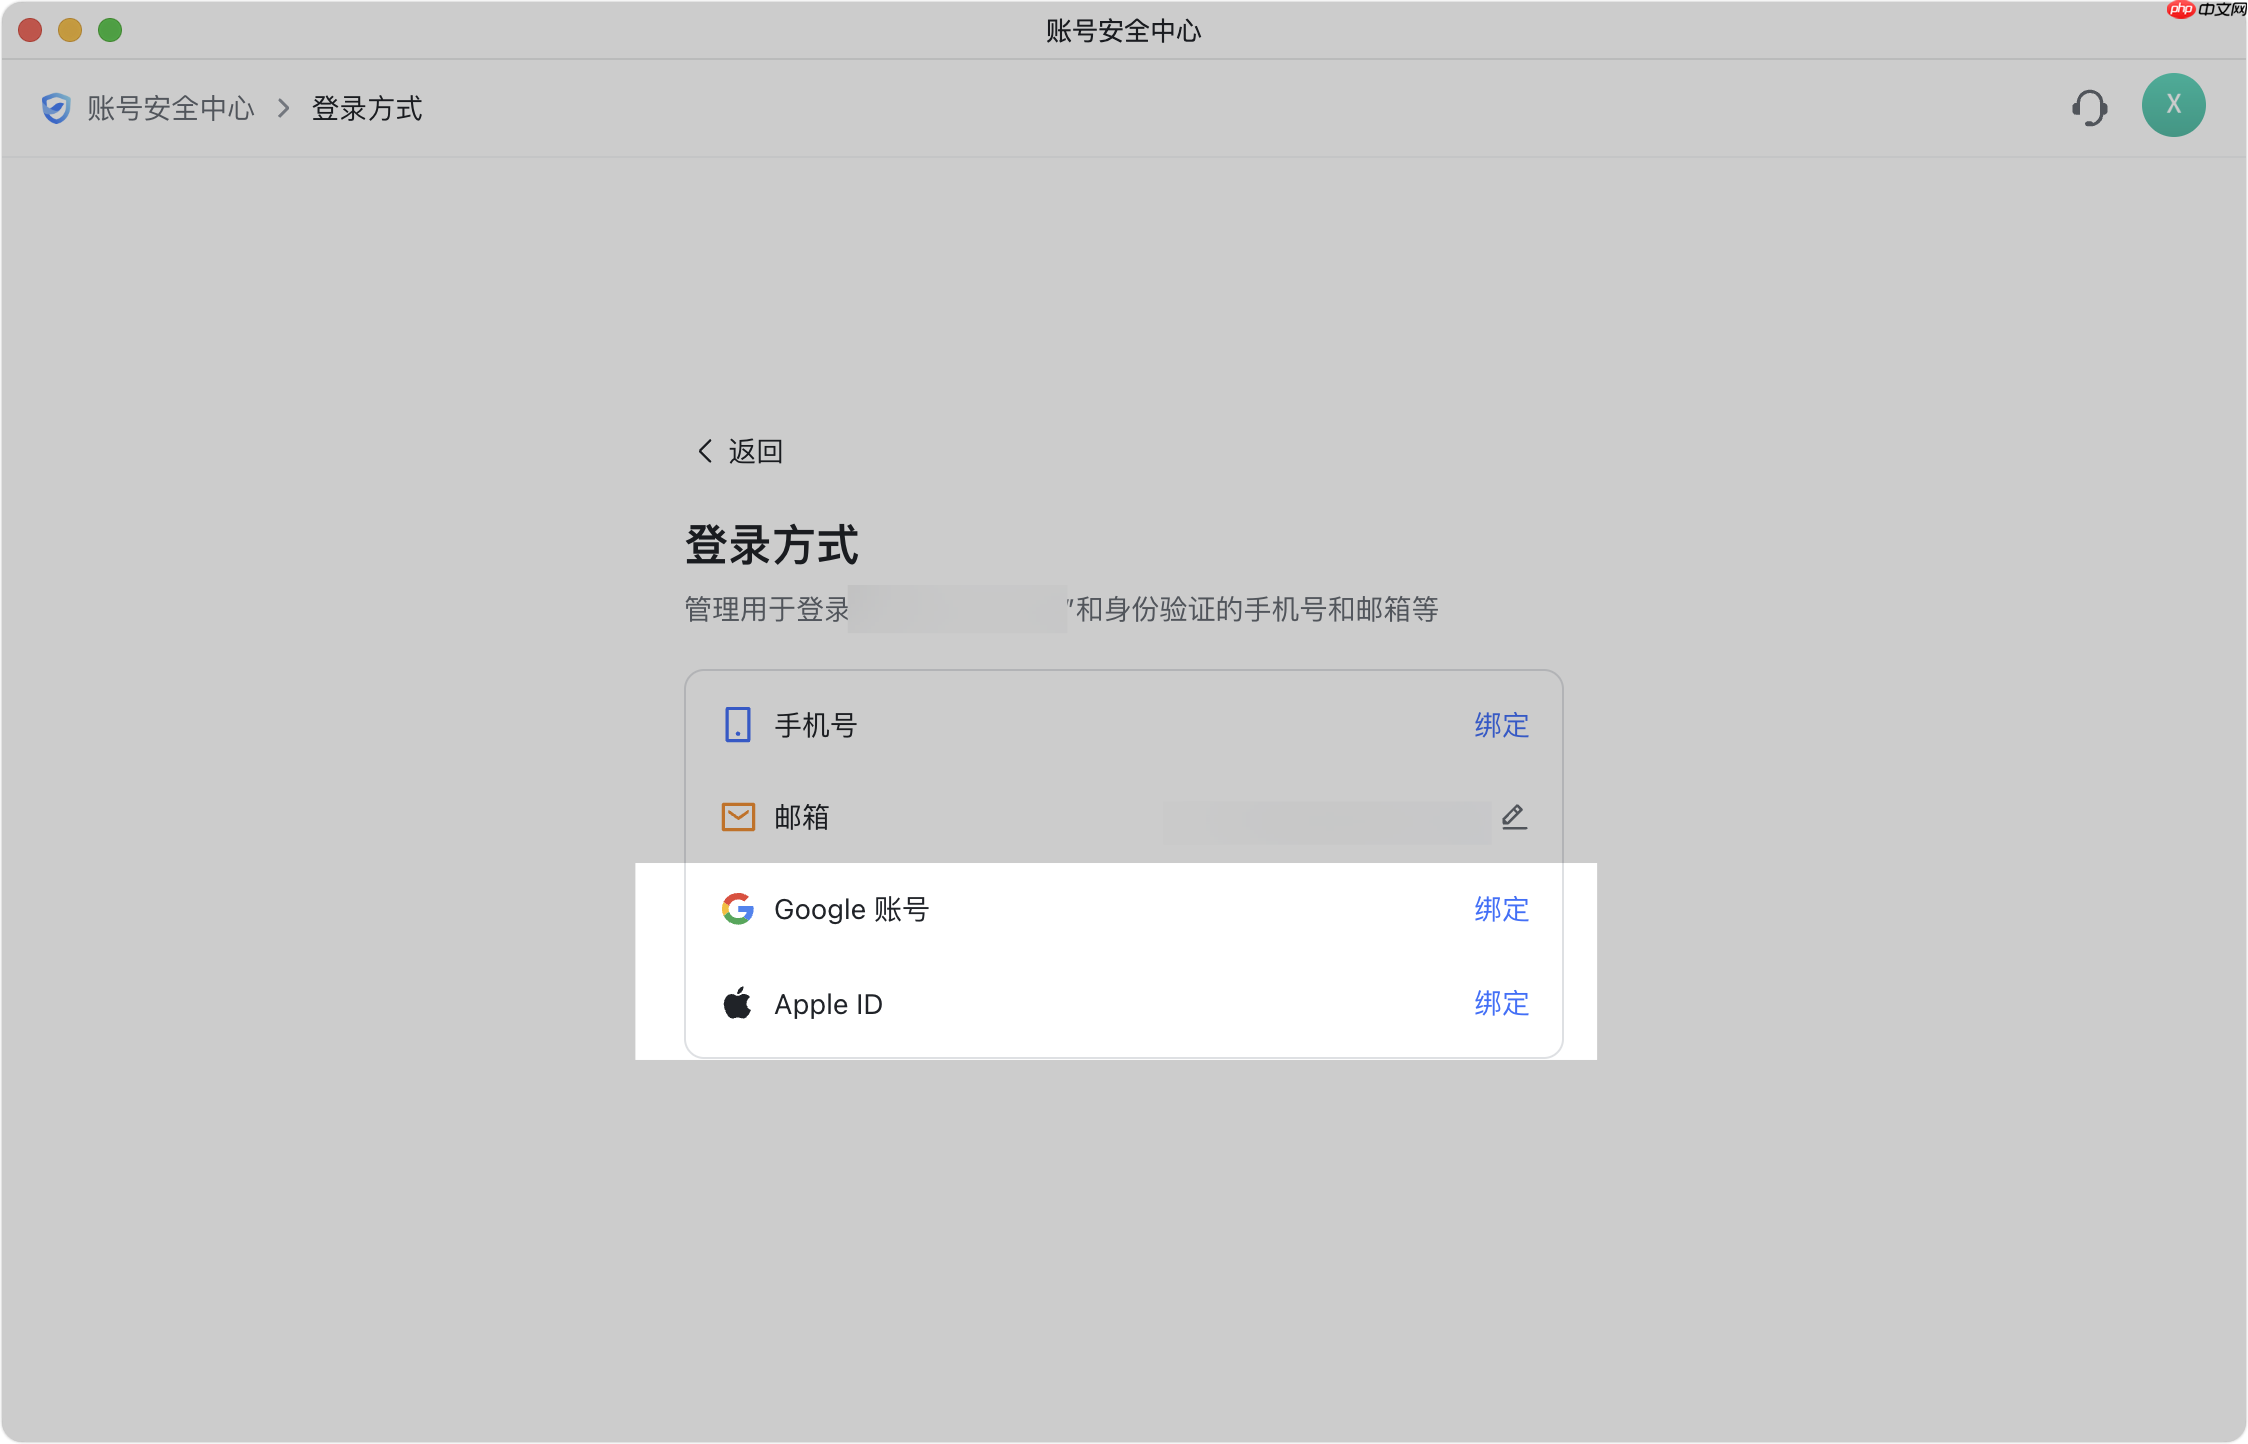Image resolution: width=2248 pixels, height=1444 pixels.
Task: Click the breadcrumb chevron separator
Action: click(x=284, y=108)
